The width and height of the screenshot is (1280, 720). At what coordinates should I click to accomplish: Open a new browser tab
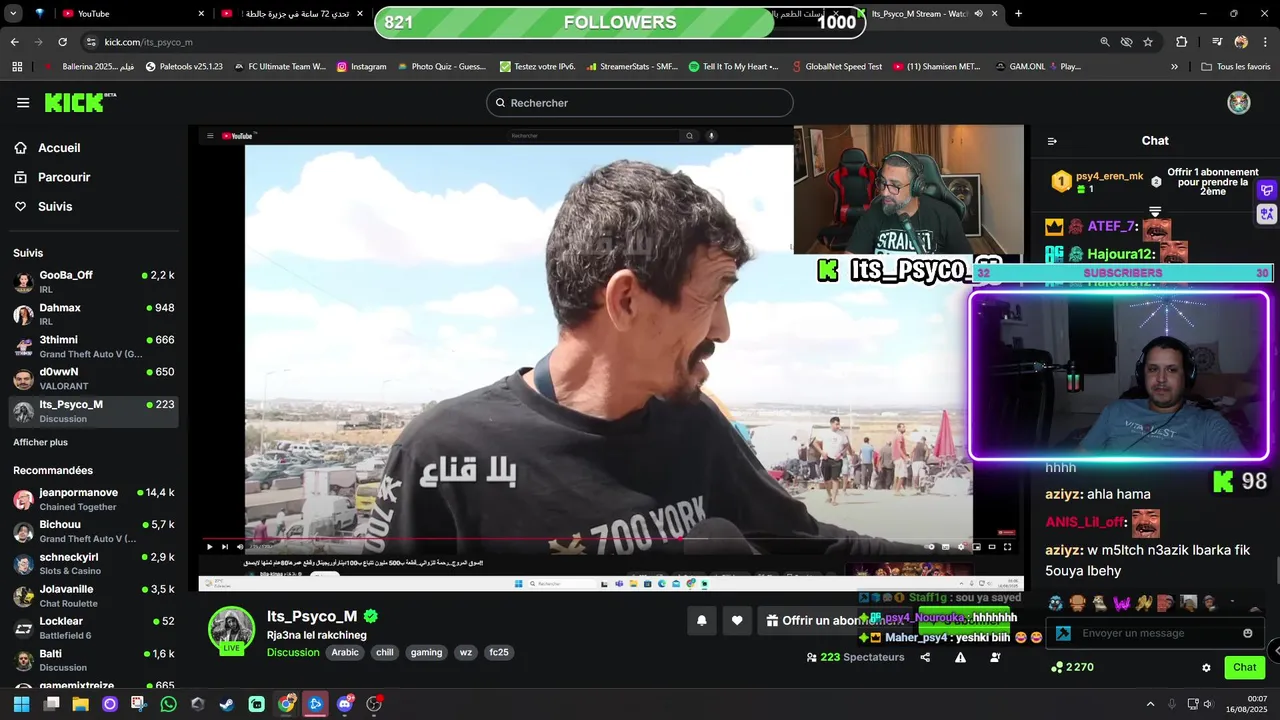(1018, 13)
